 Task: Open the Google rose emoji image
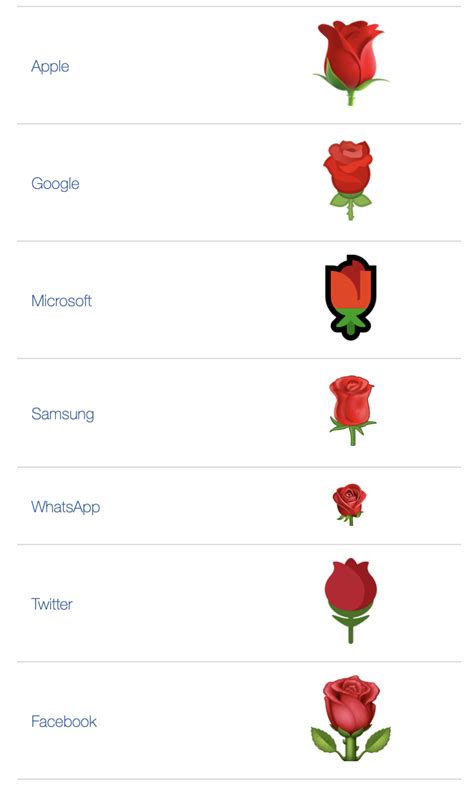350,180
